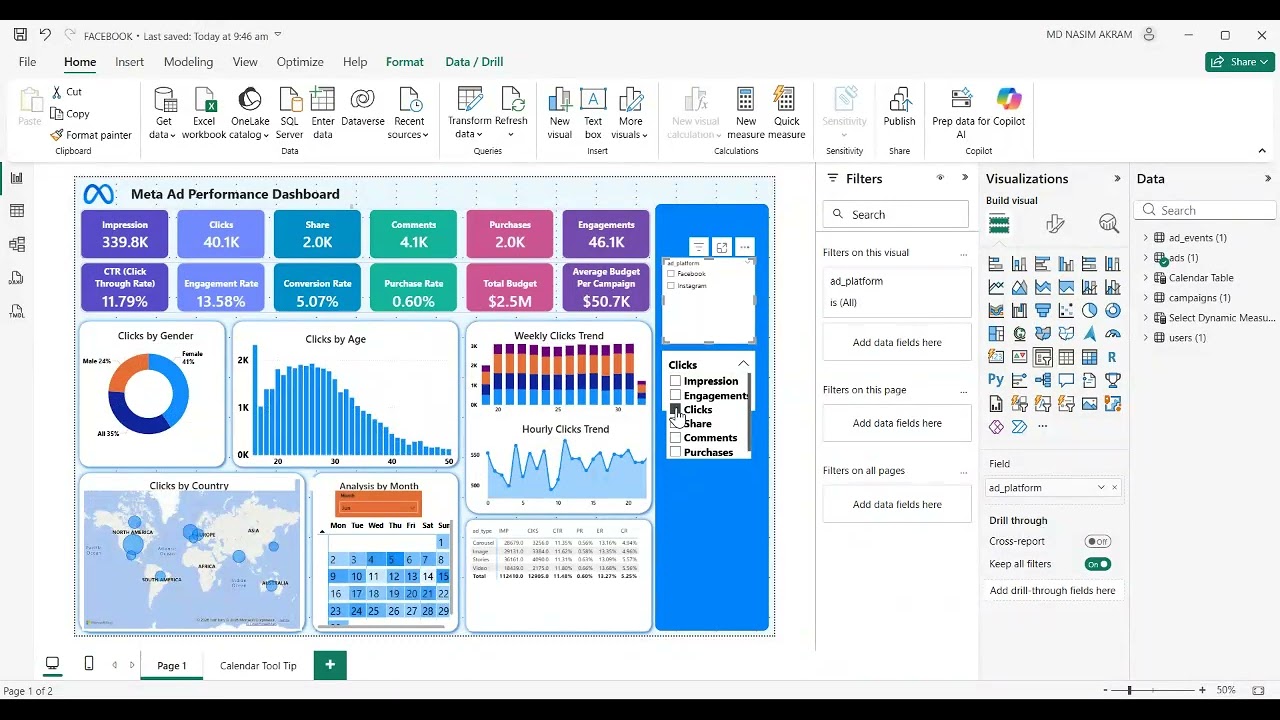1280x720 pixels.
Task: Expand the users table
Action: click(1146, 338)
